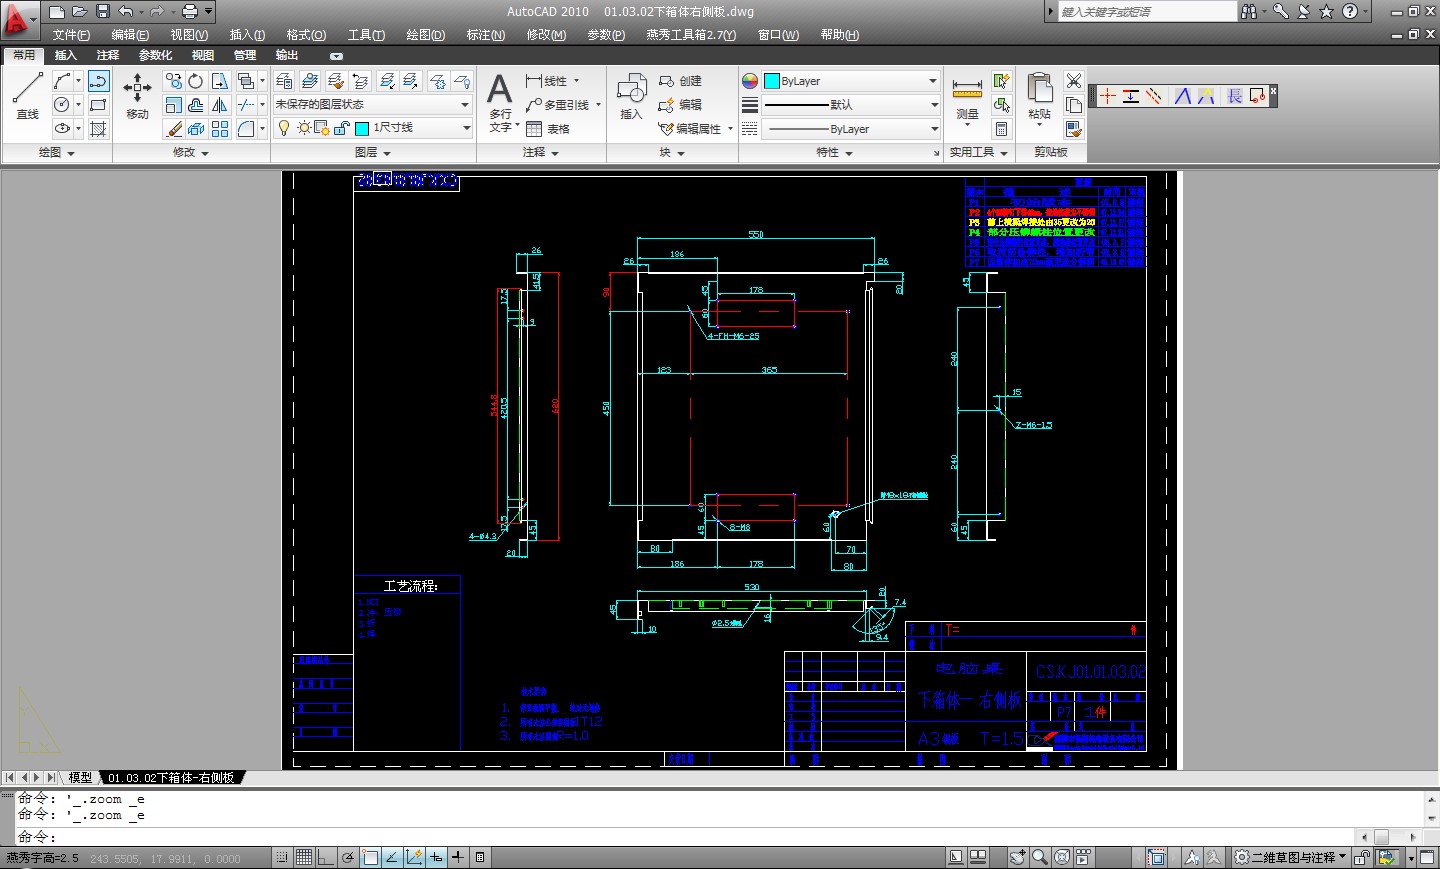This screenshot has height=869, width=1440.
Task: Open the Multiline Text (多行文字) tool
Action: 500,100
